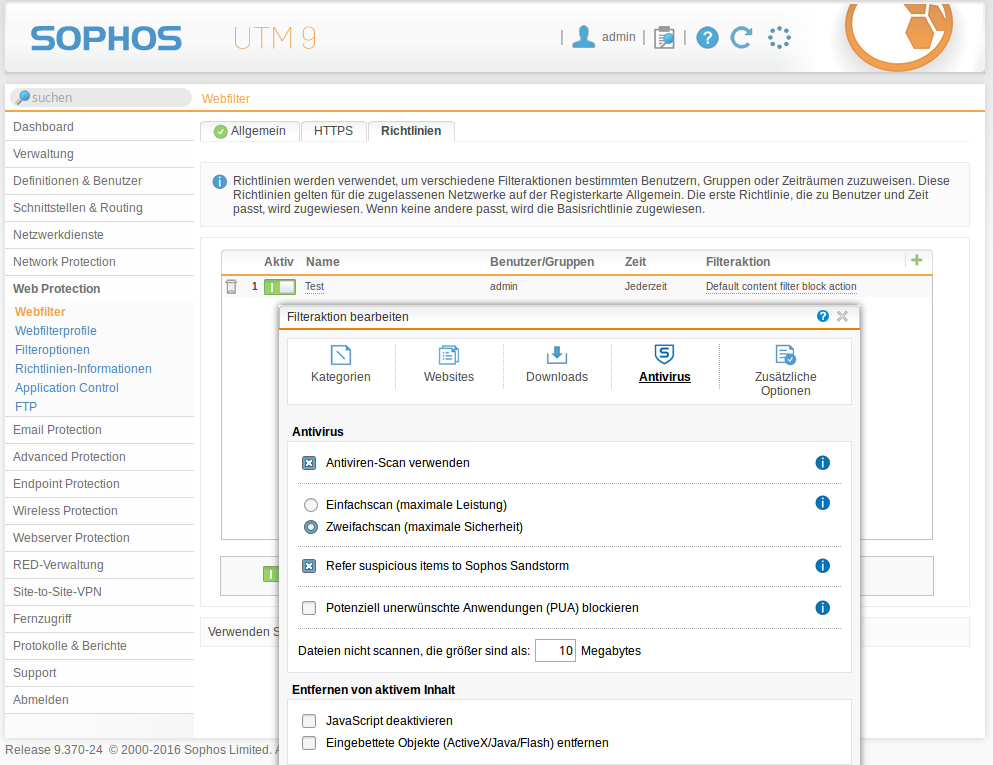Open Zusätzliche Optionen section icon
This screenshot has height=765, width=993.
tap(785, 355)
